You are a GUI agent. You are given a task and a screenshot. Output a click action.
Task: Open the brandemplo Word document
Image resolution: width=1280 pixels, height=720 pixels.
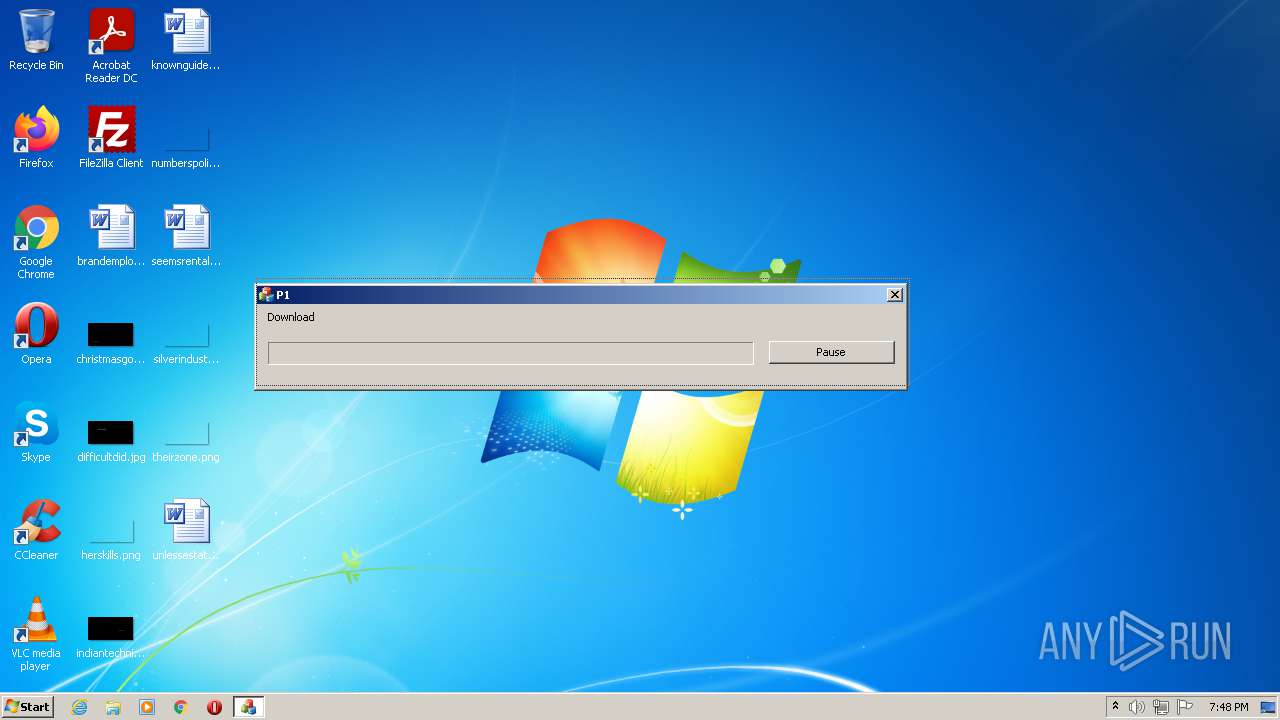tap(111, 236)
